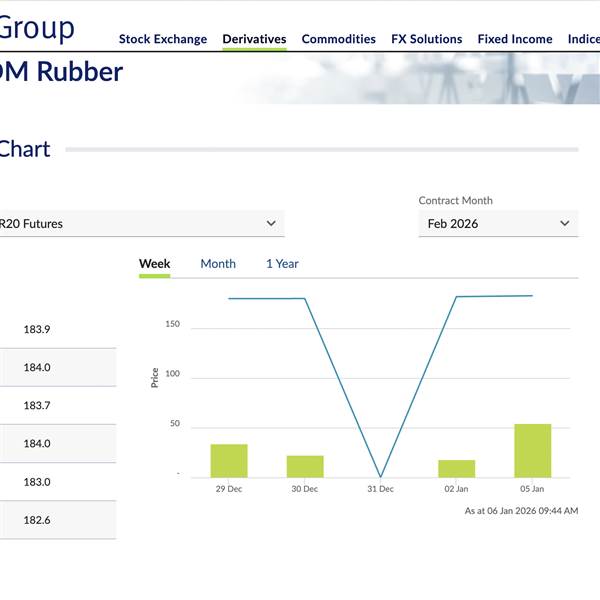This screenshot has width=600, height=600.
Task: Switch chart to Month view
Action: coord(218,264)
